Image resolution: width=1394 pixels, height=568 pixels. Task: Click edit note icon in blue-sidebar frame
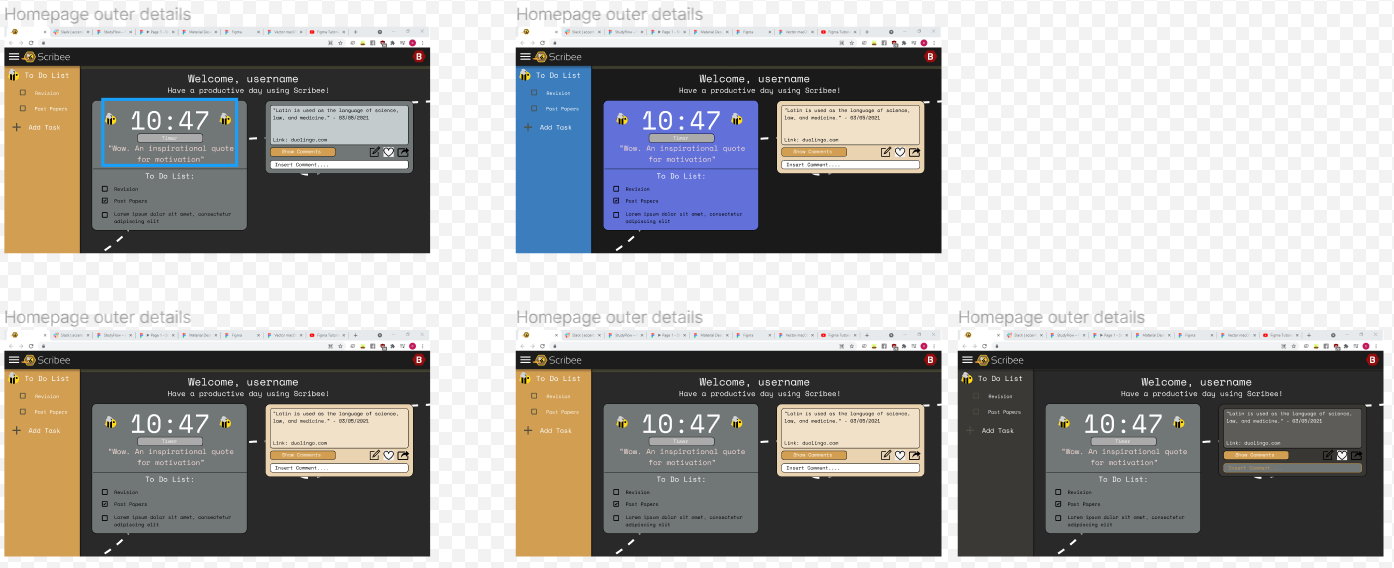pyautogui.click(x=886, y=152)
